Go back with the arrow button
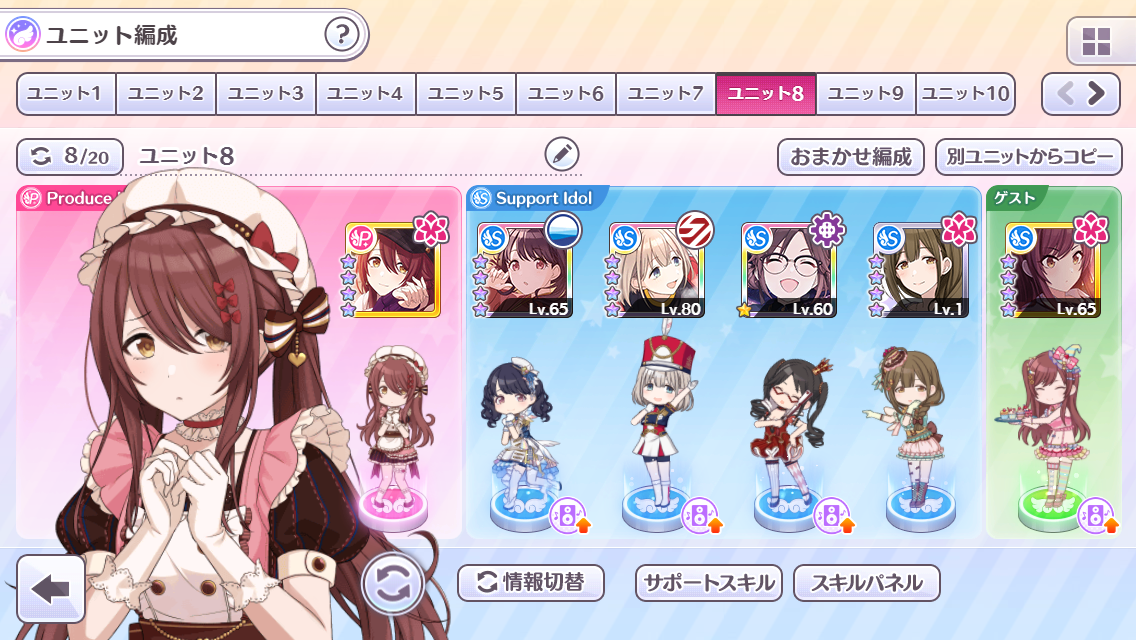The height and width of the screenshot is (640, 1136). pos(51,588)
